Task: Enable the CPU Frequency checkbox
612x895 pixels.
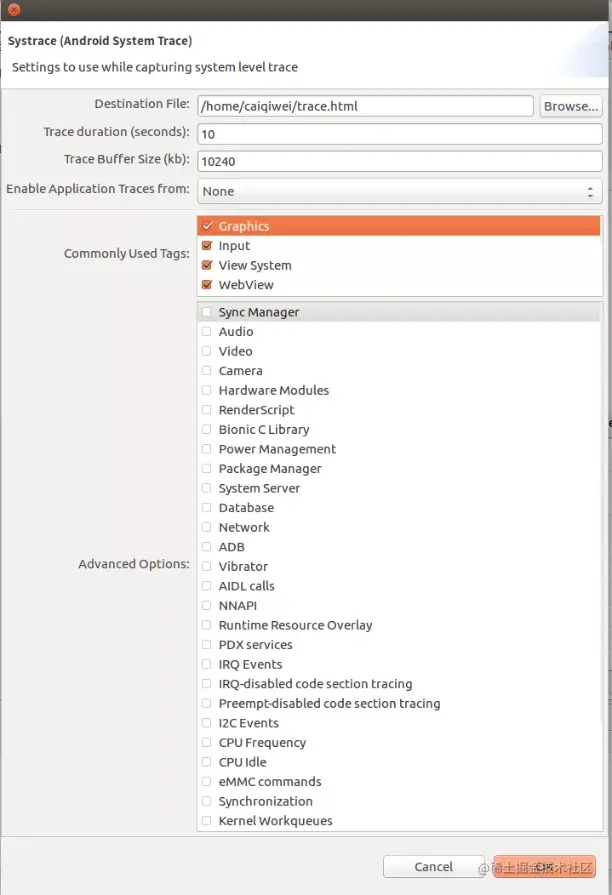Action: click(207, 743)
